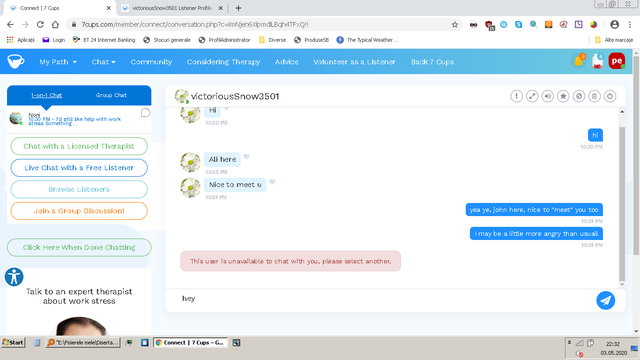Open the Advice menu item

[287, 62]
